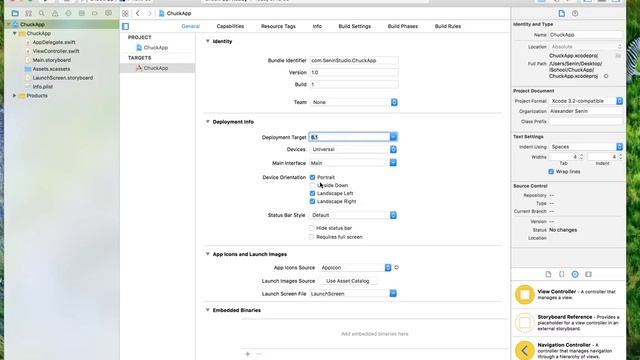Image resolution: width=640 pixels, height=360 pixels.
Task: Open the Find navigator magnifier icon
Action: (x=42, y=13)
